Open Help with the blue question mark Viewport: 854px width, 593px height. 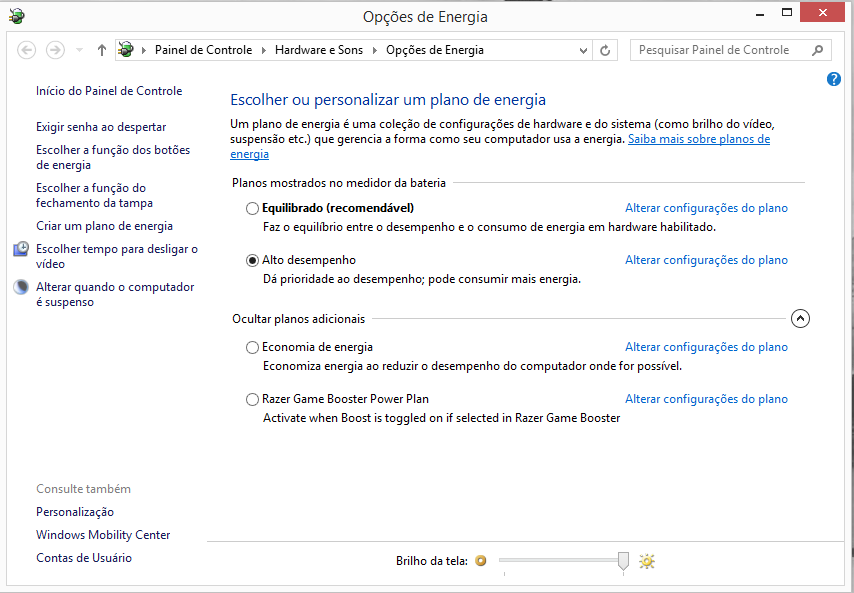833,79
